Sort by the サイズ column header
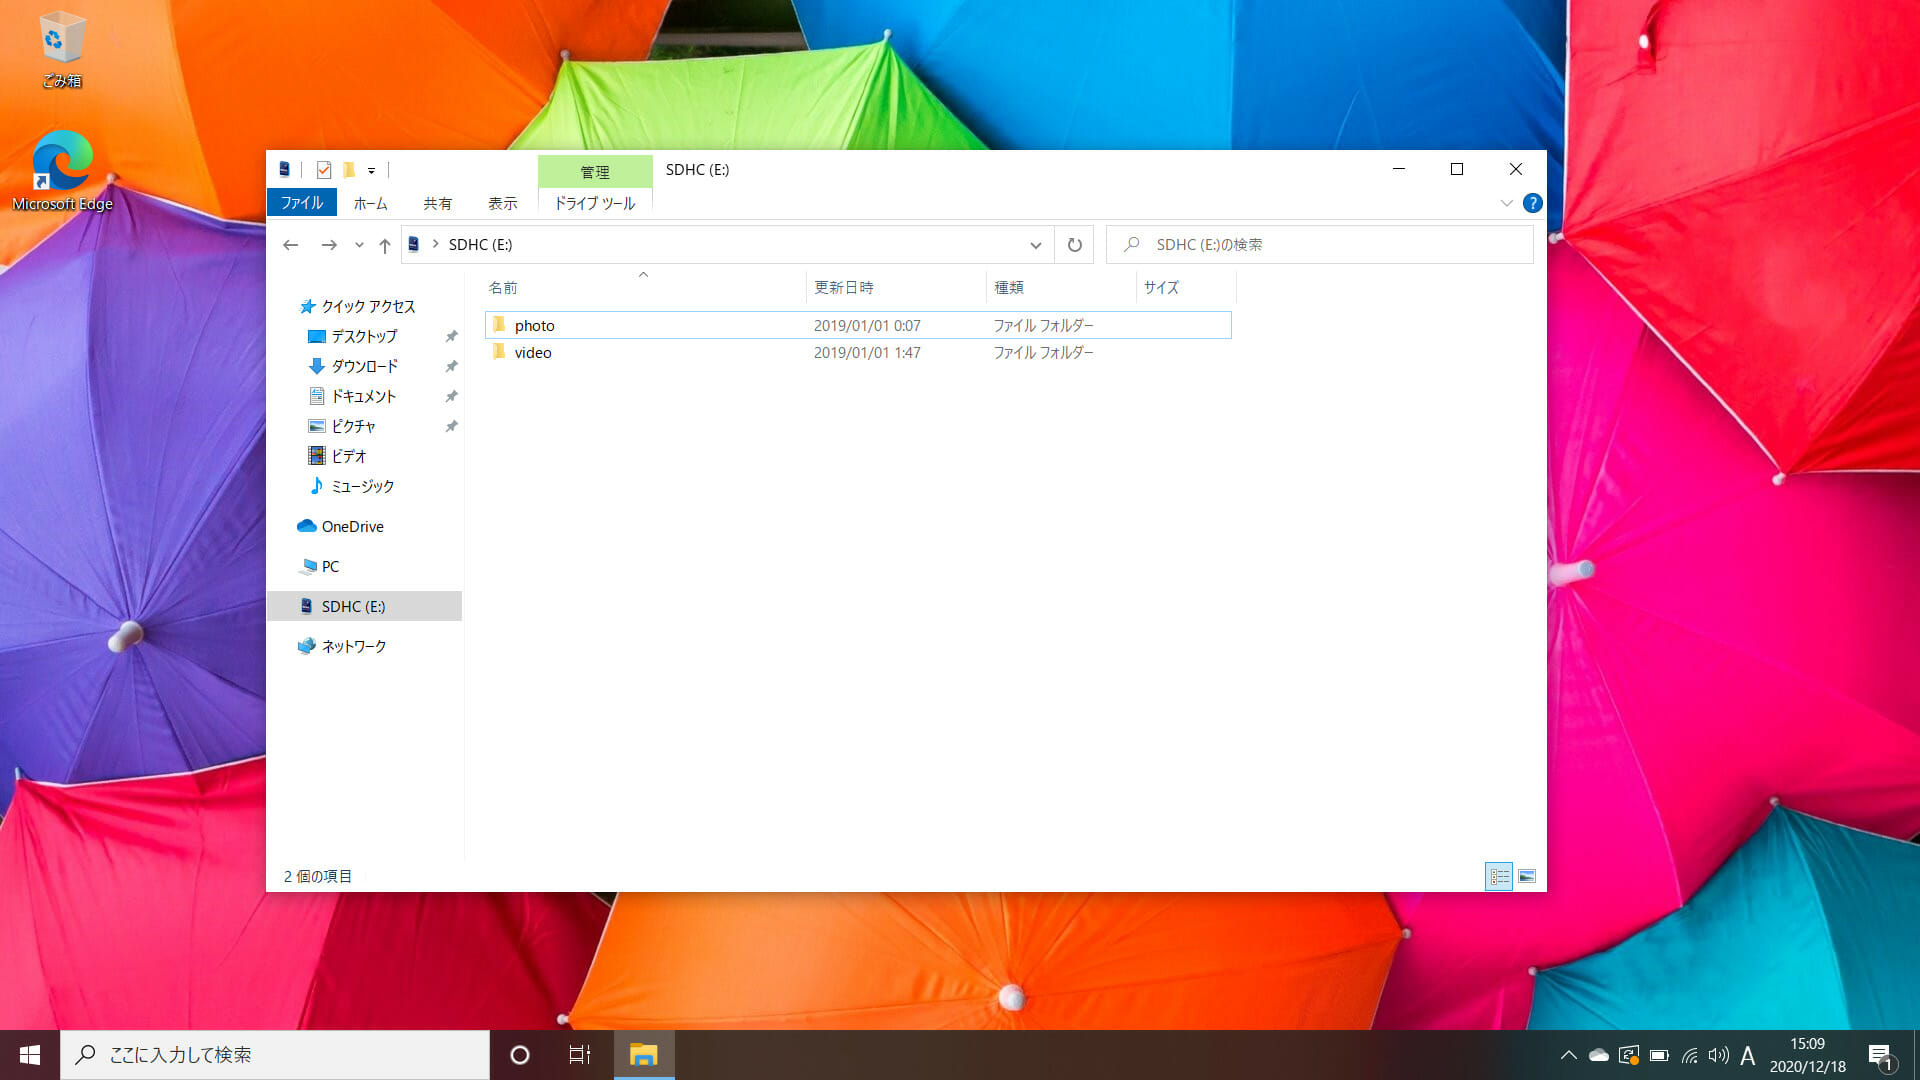The image size is (1920, 1080). tap(1186, 288)
